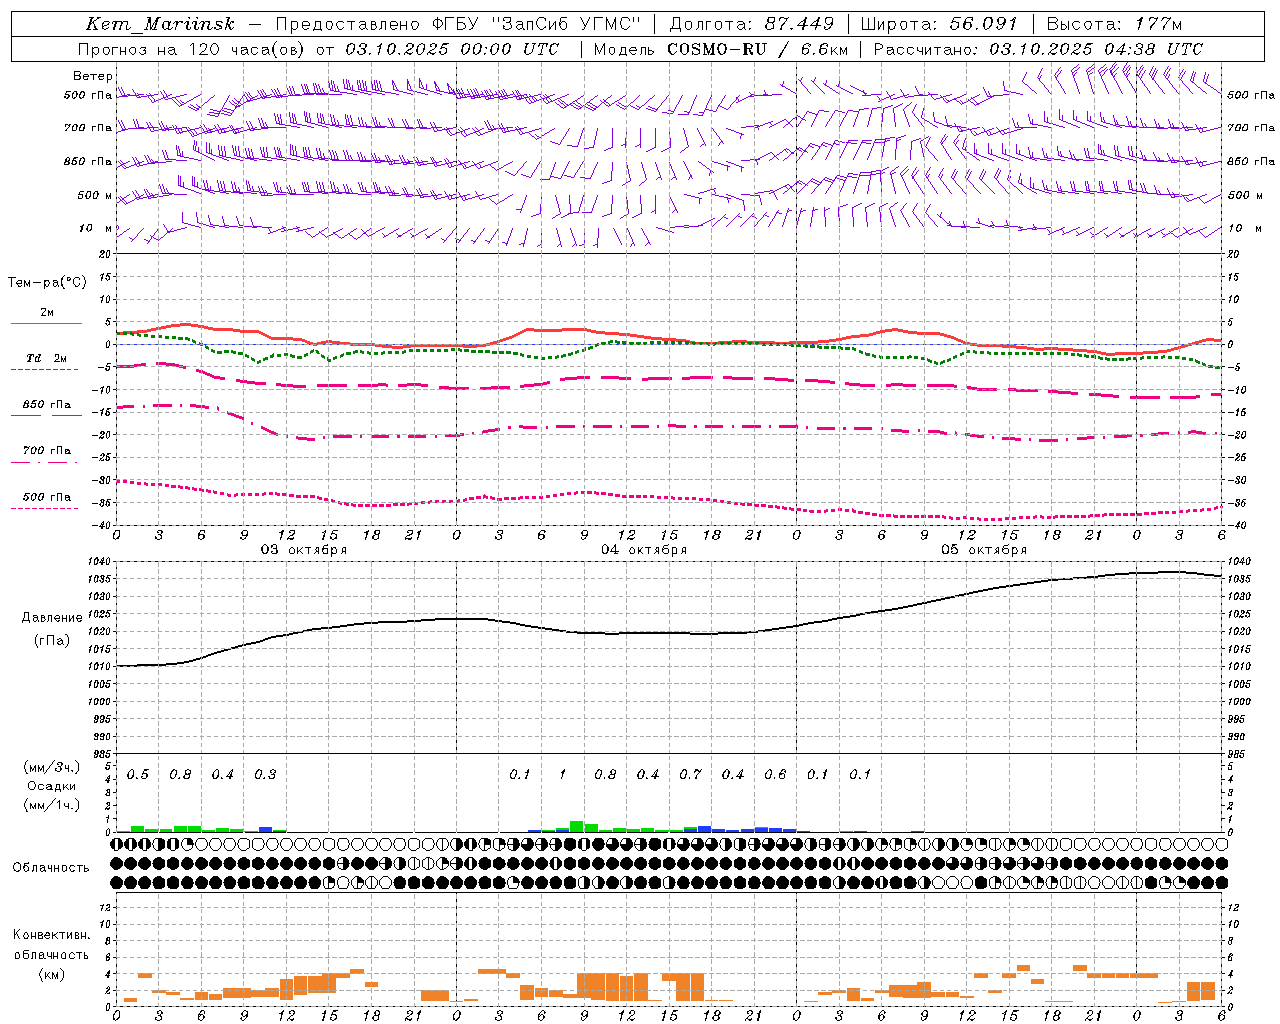
Task: Click the Ветер panel label
Action: [93, 76]
